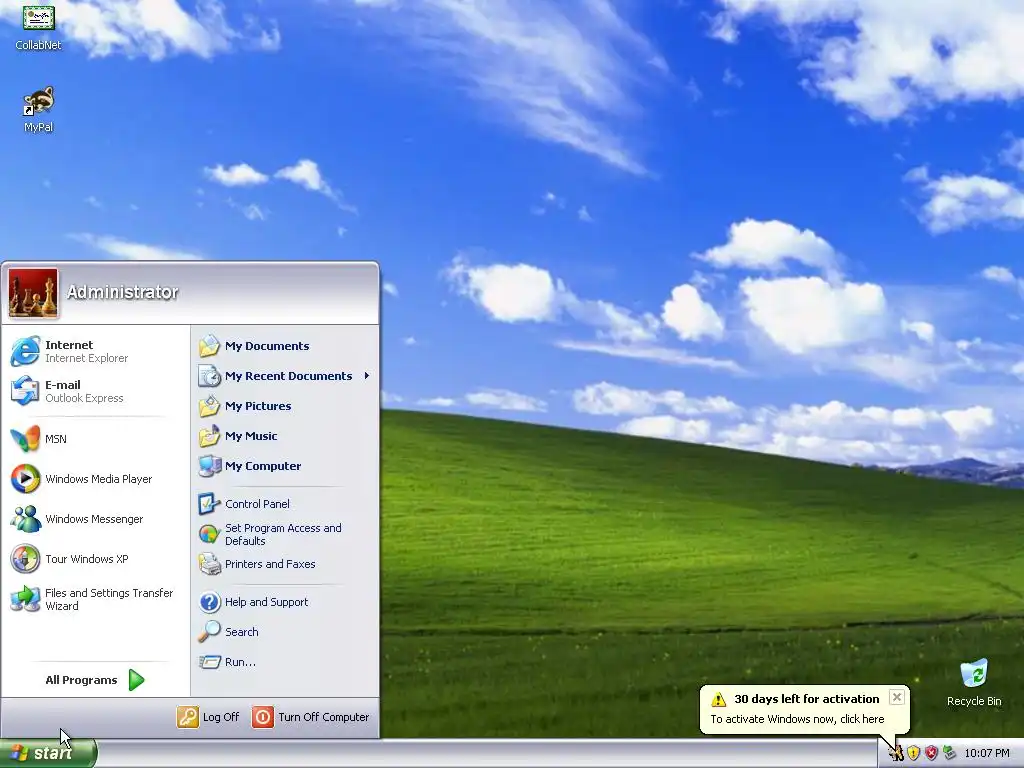Select the MyPal browser desktop icon
Viewport: 1024px width, 768px height.
click(38, 110)
